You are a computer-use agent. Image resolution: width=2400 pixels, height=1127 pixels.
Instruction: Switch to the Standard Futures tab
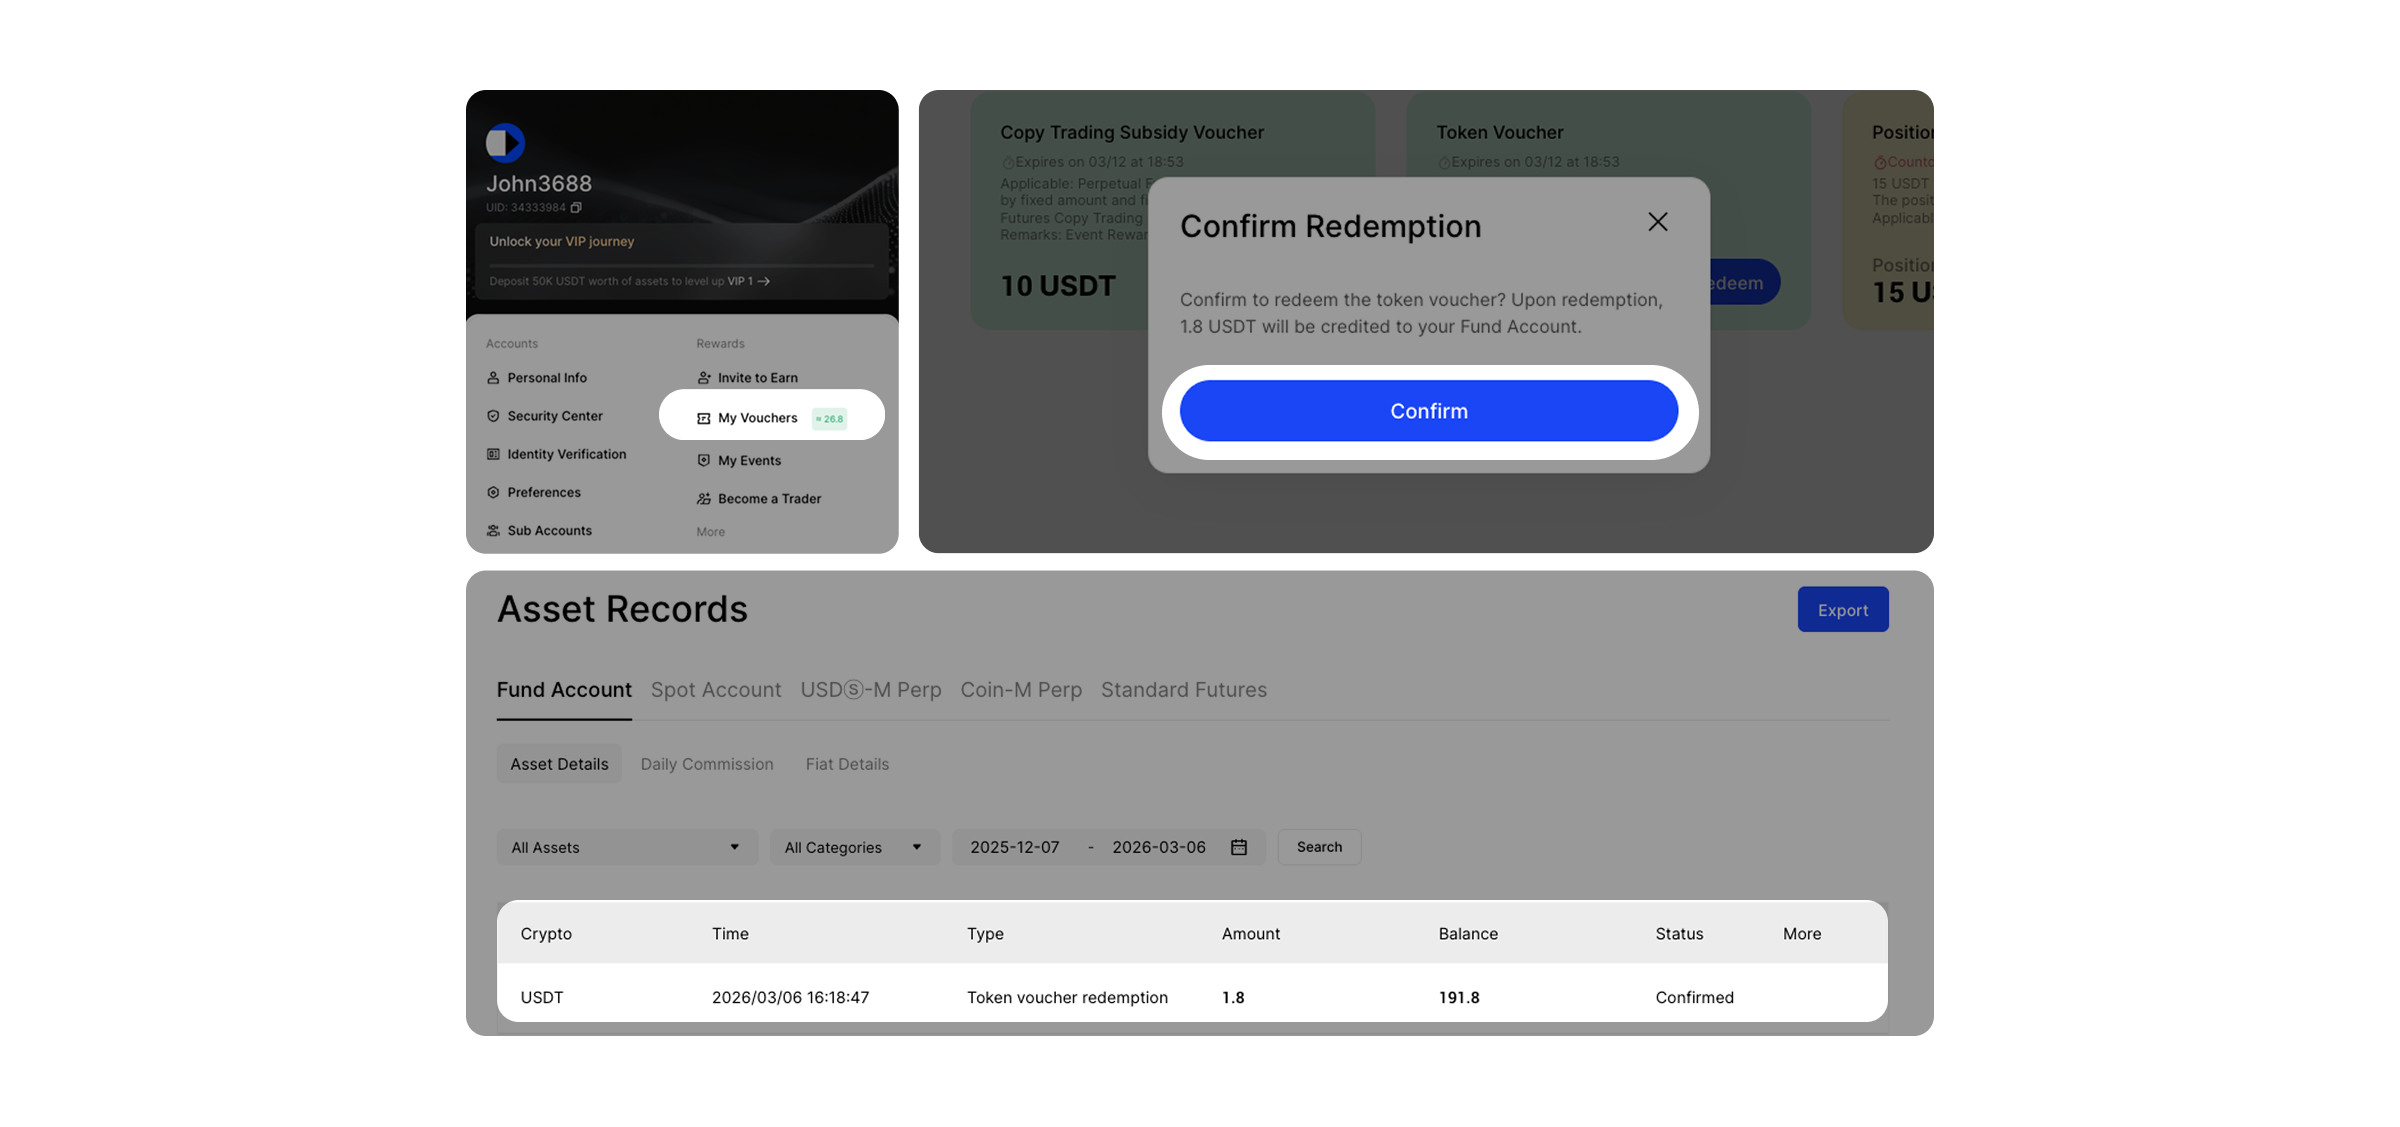[x=1183, y=690]
